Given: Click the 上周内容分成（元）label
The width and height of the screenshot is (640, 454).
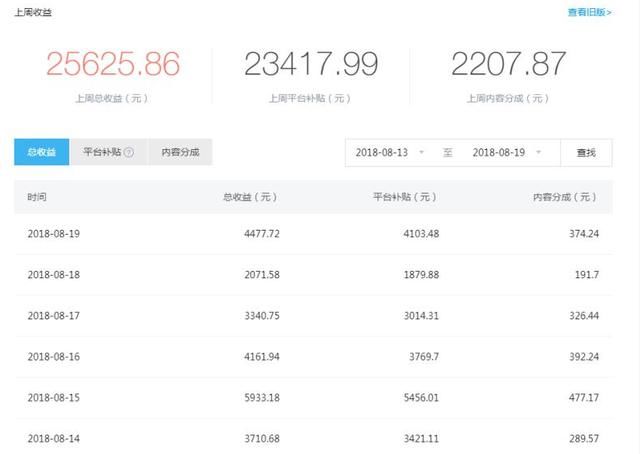Looking at the screenshot, I should pos(507,98).
